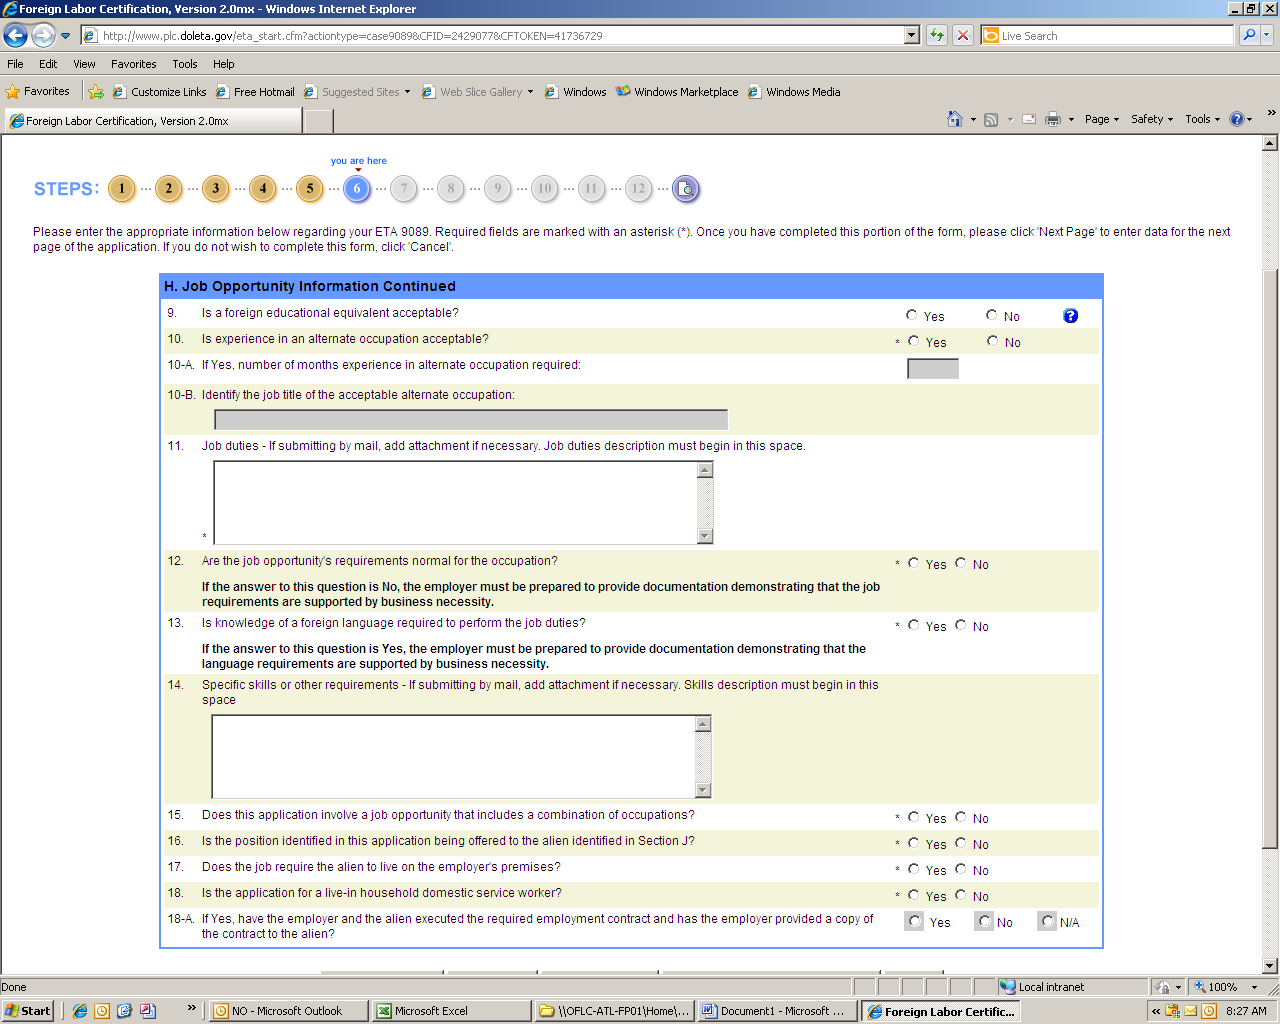Open the Safety dropdown menu

tap(1151, 119)
